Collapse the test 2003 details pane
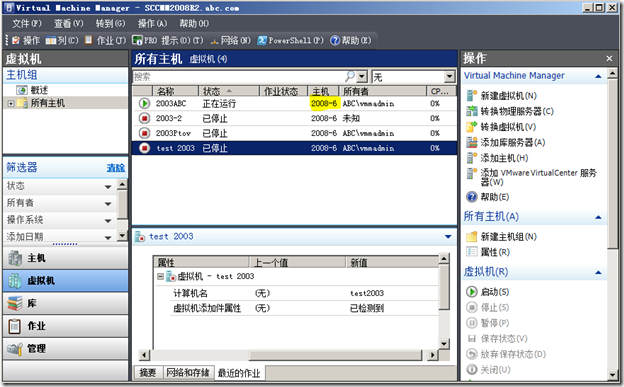This screenshot has width=624, height=387. coord(448,237)
